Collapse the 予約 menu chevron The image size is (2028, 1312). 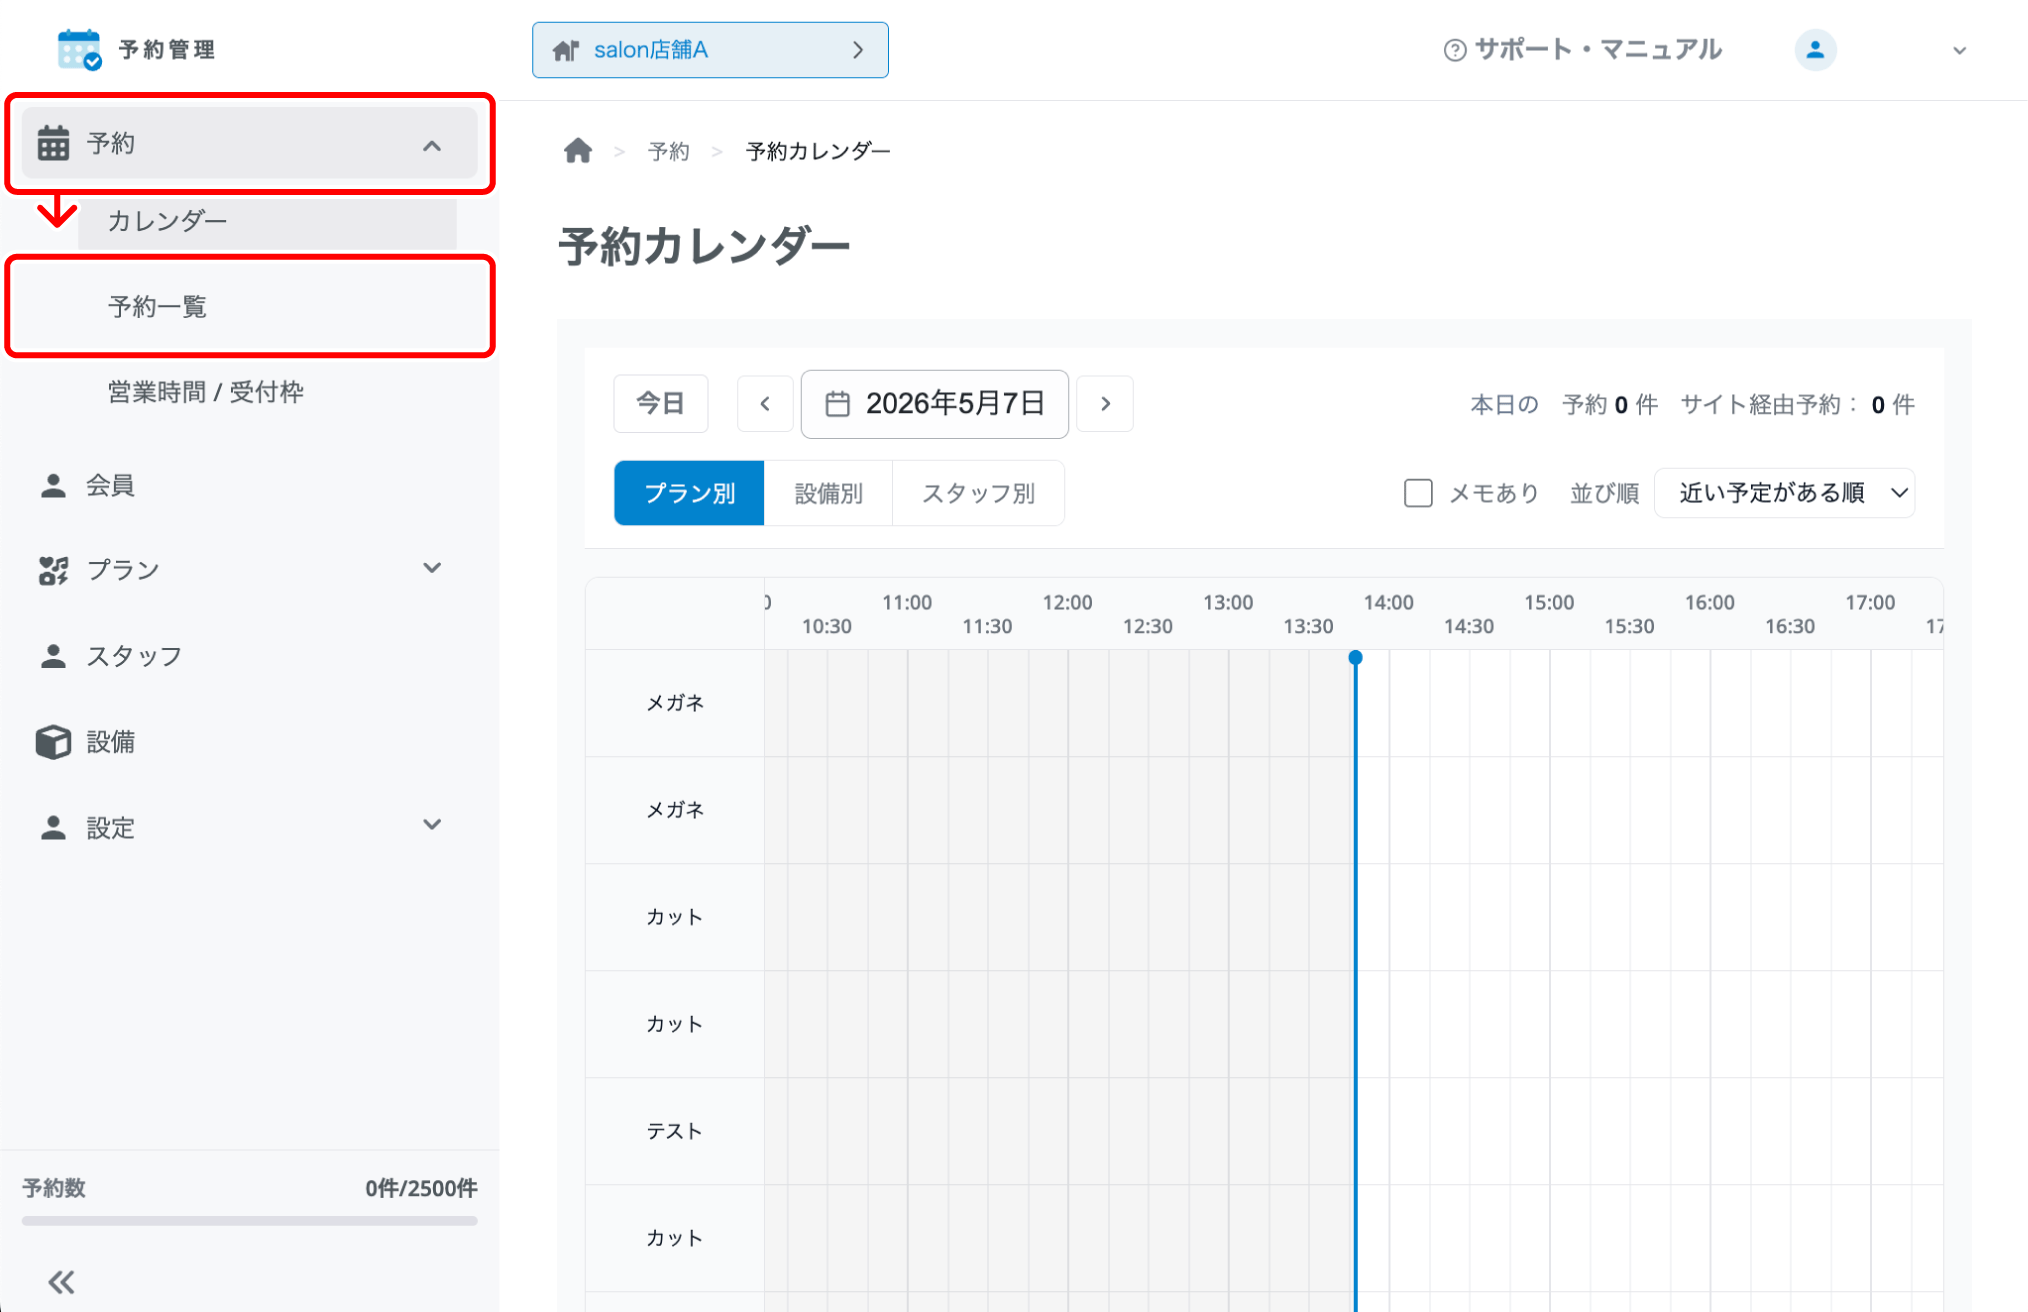coord(432,145)
